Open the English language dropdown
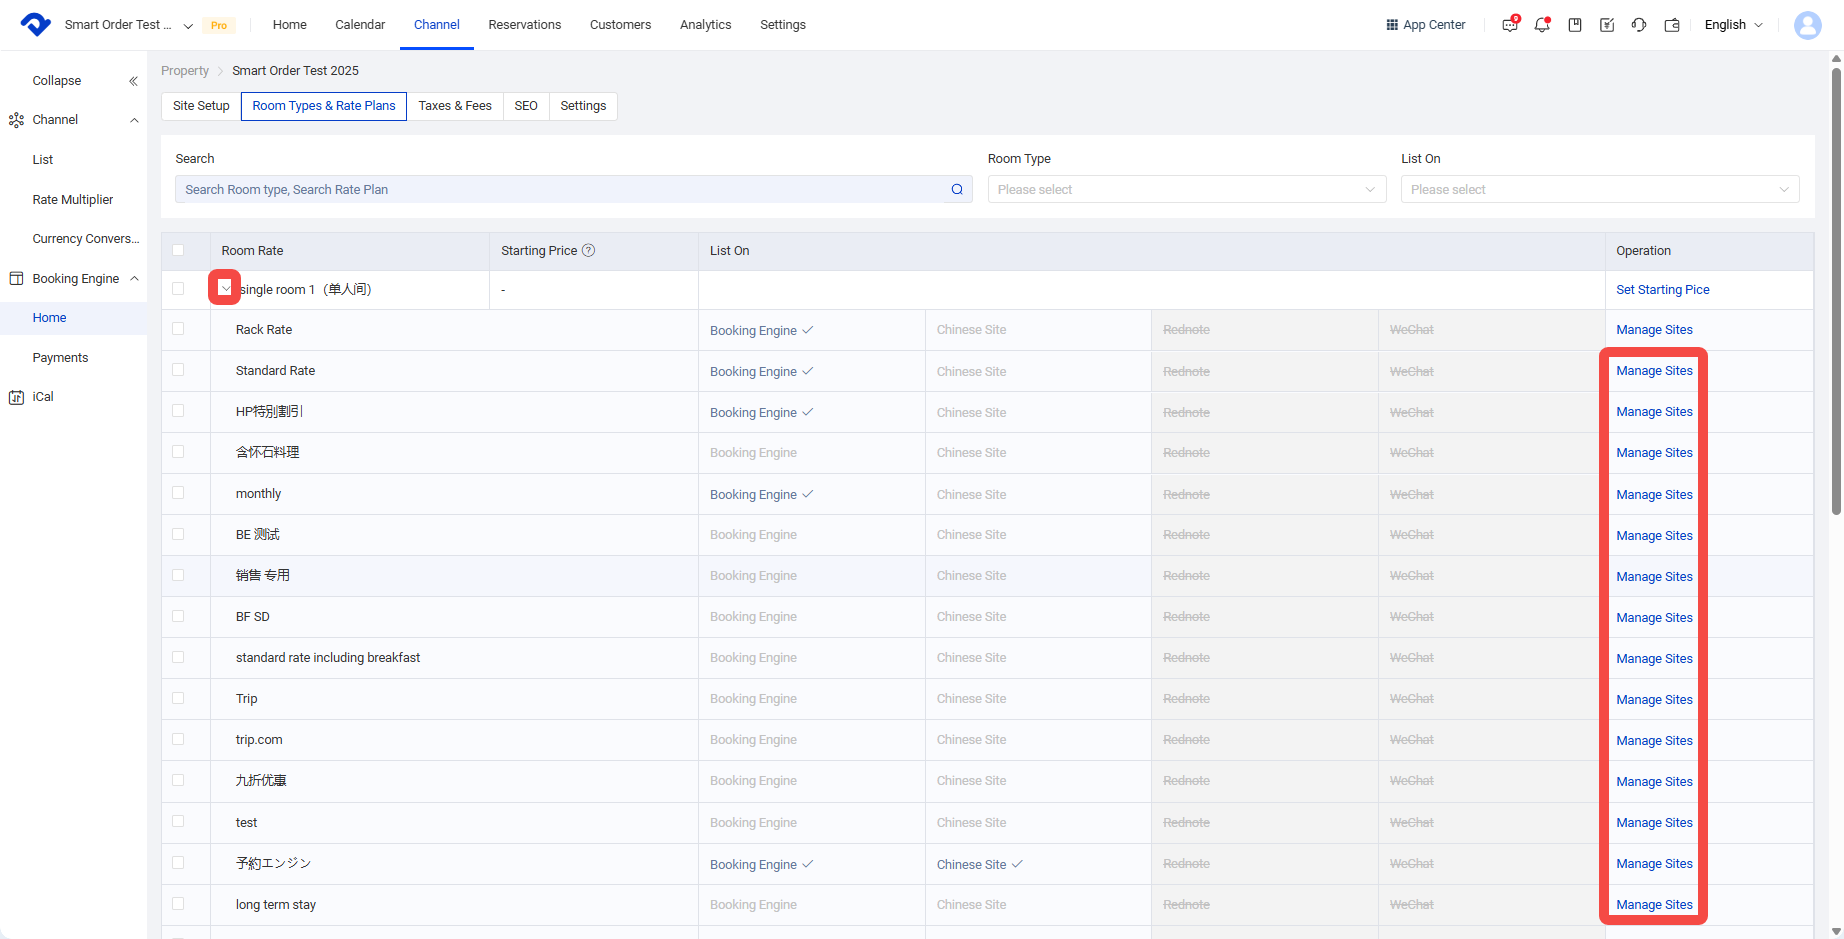Viewport: 1844px width, 939px height. point(1734,25)
